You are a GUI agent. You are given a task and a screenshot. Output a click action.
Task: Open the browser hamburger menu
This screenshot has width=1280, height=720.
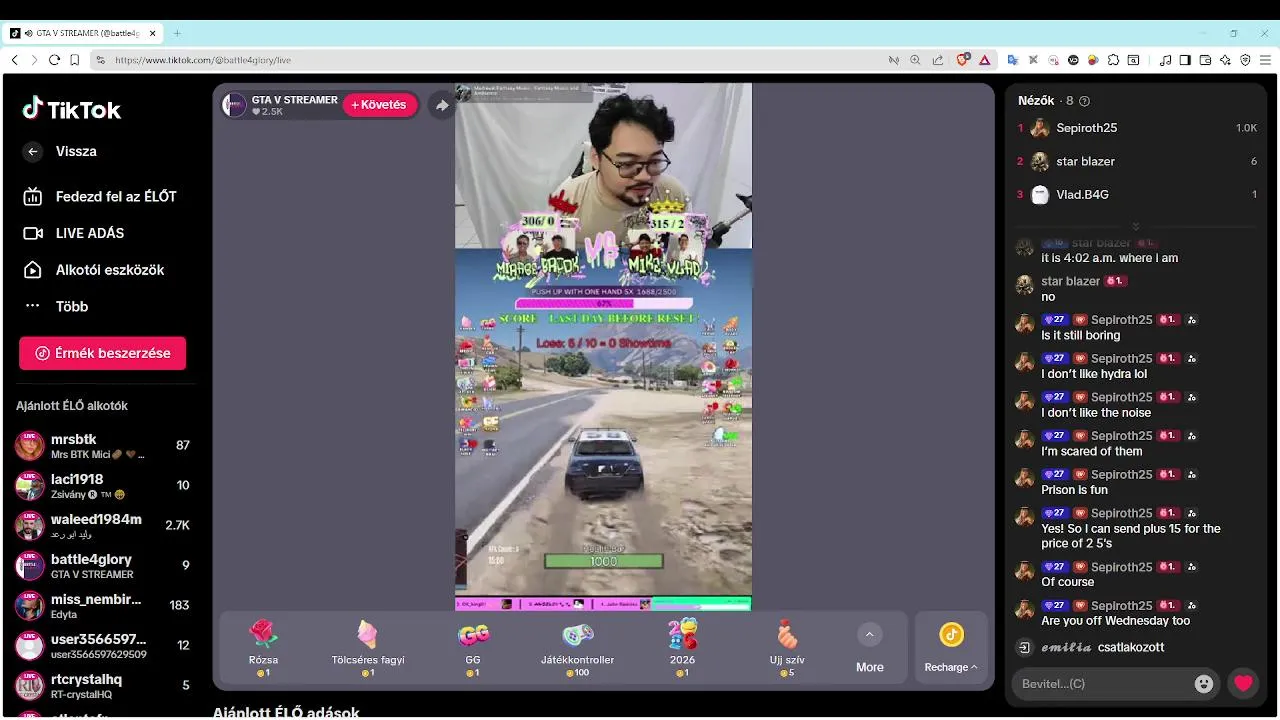1265,60
